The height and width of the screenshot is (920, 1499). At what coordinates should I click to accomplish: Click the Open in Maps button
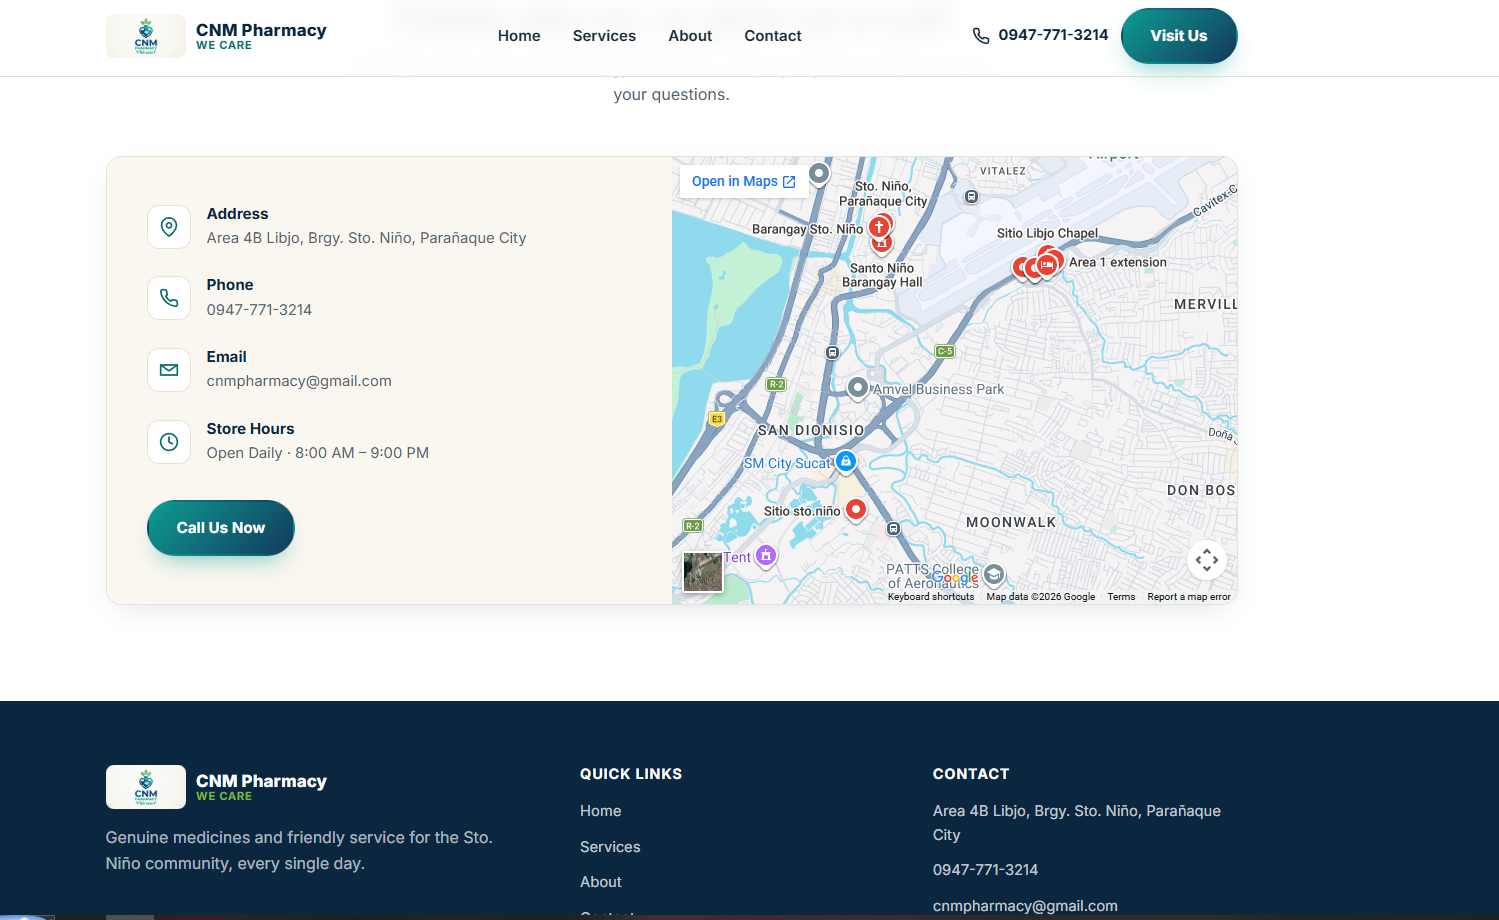(x=744, y=182)
